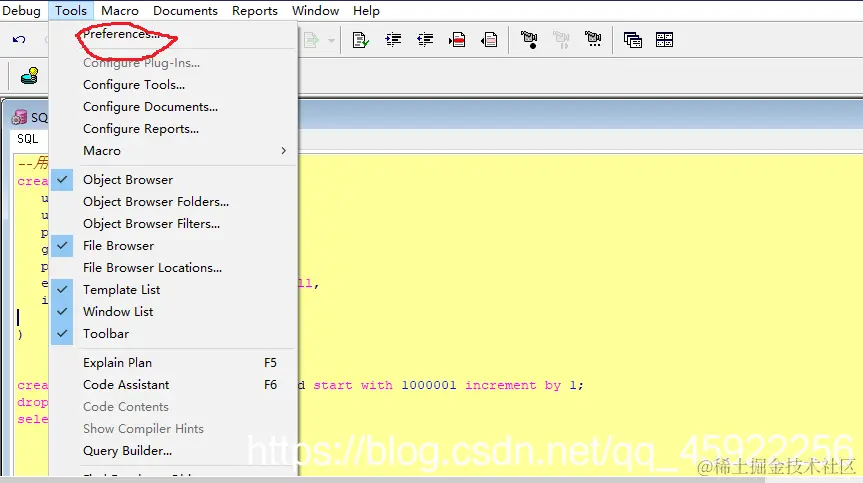Open the Reports menu
863x483 pixels.
pos(255,11)
